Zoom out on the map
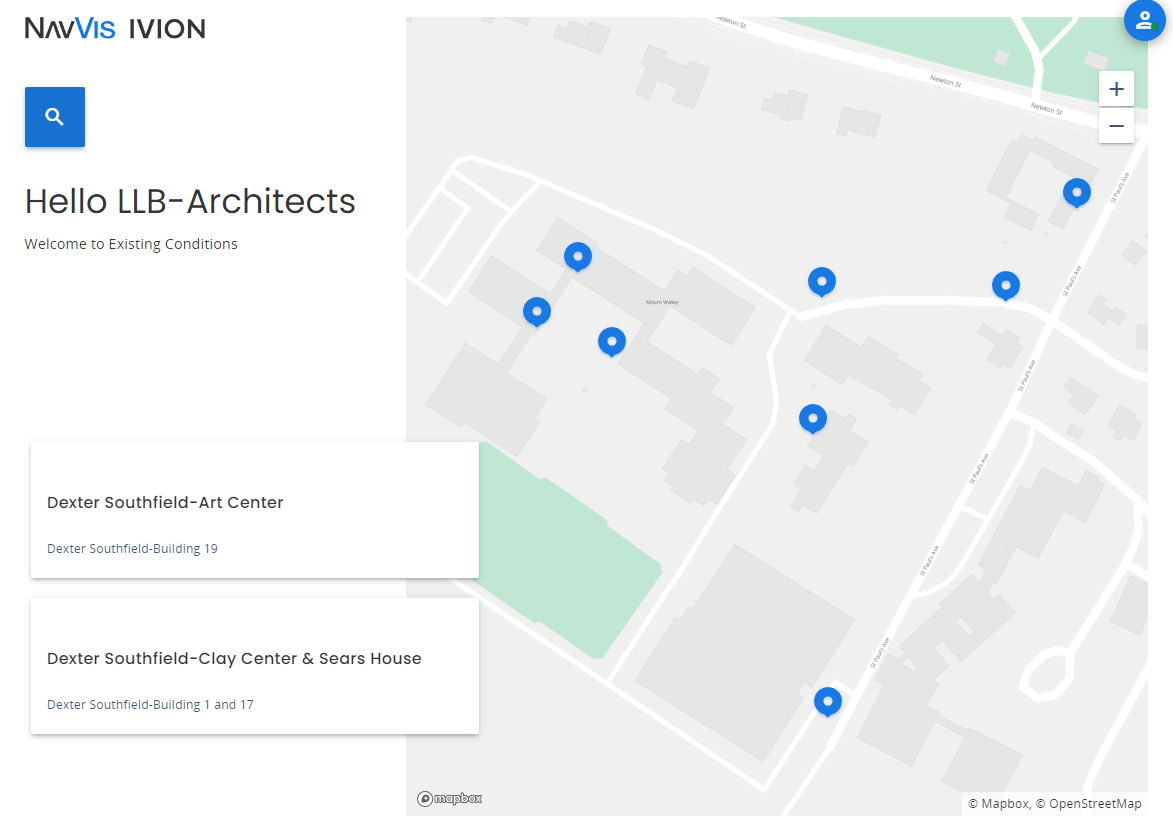 pyautogui.click(x=1116, y=126)
